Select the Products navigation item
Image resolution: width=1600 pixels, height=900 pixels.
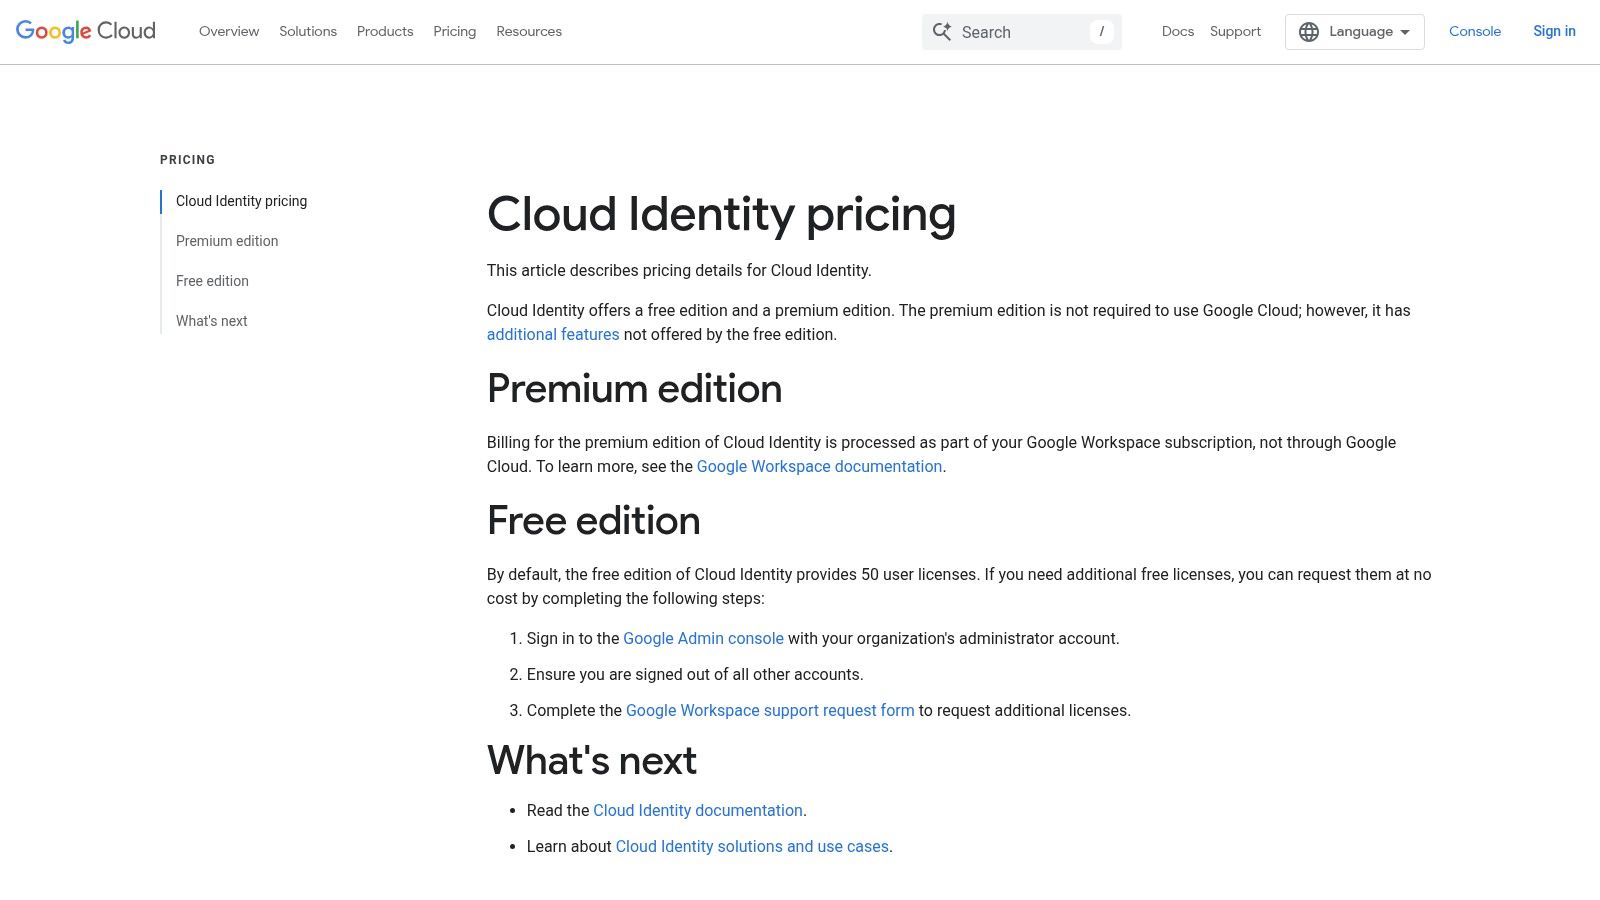click(384, 31)
